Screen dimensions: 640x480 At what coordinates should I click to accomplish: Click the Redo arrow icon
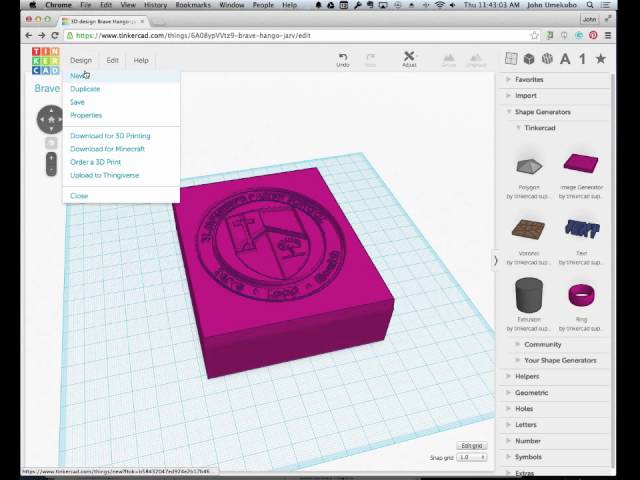[x=370, y=57]
